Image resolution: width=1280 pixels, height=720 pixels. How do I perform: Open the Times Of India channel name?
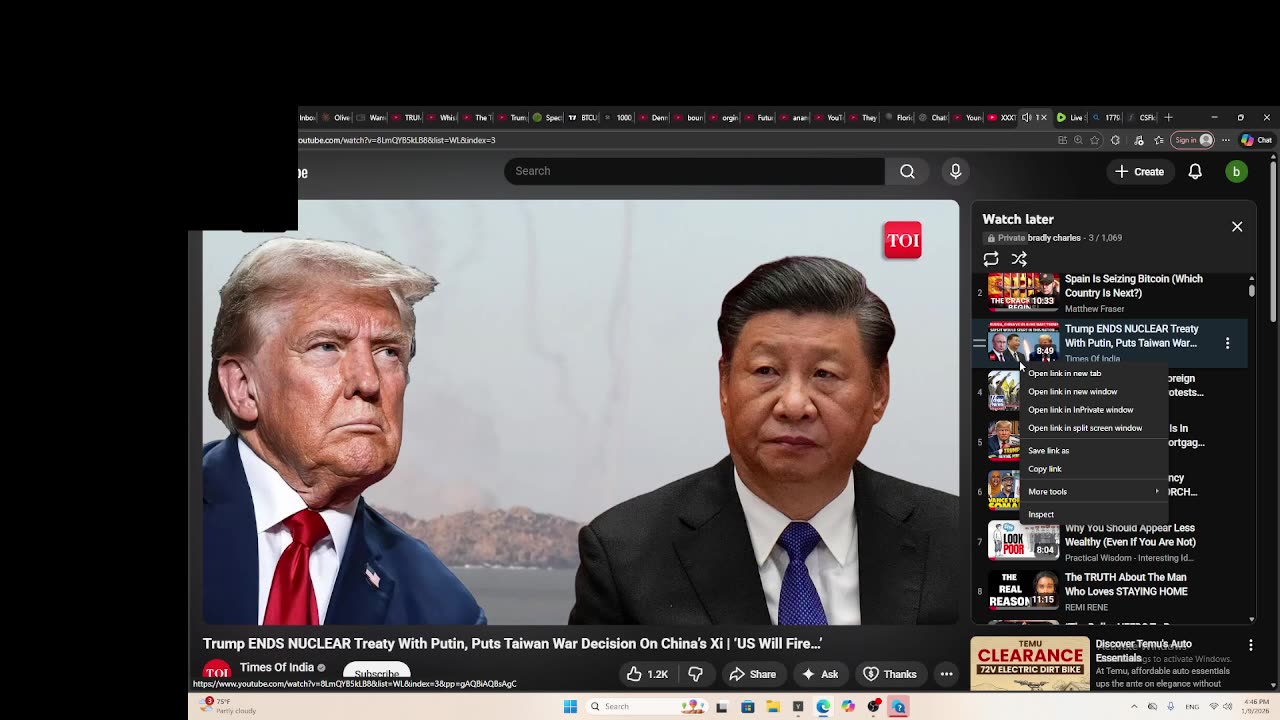pos(276,668)
